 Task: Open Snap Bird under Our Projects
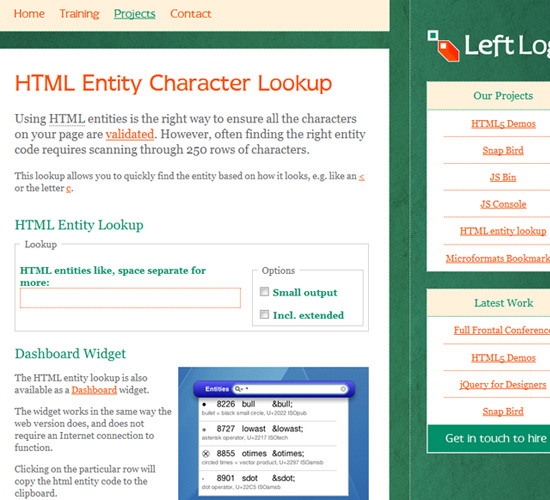[x=503, y=151]
